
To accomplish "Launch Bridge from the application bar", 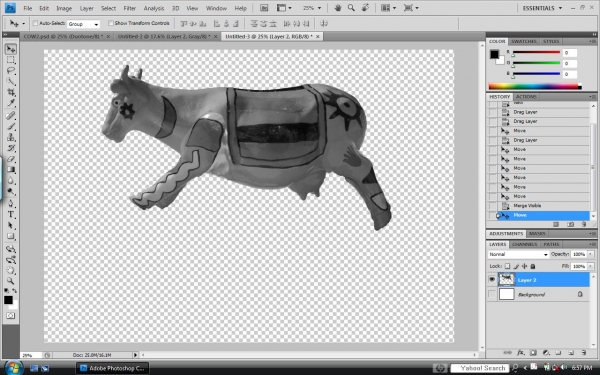I will (264, 8).
